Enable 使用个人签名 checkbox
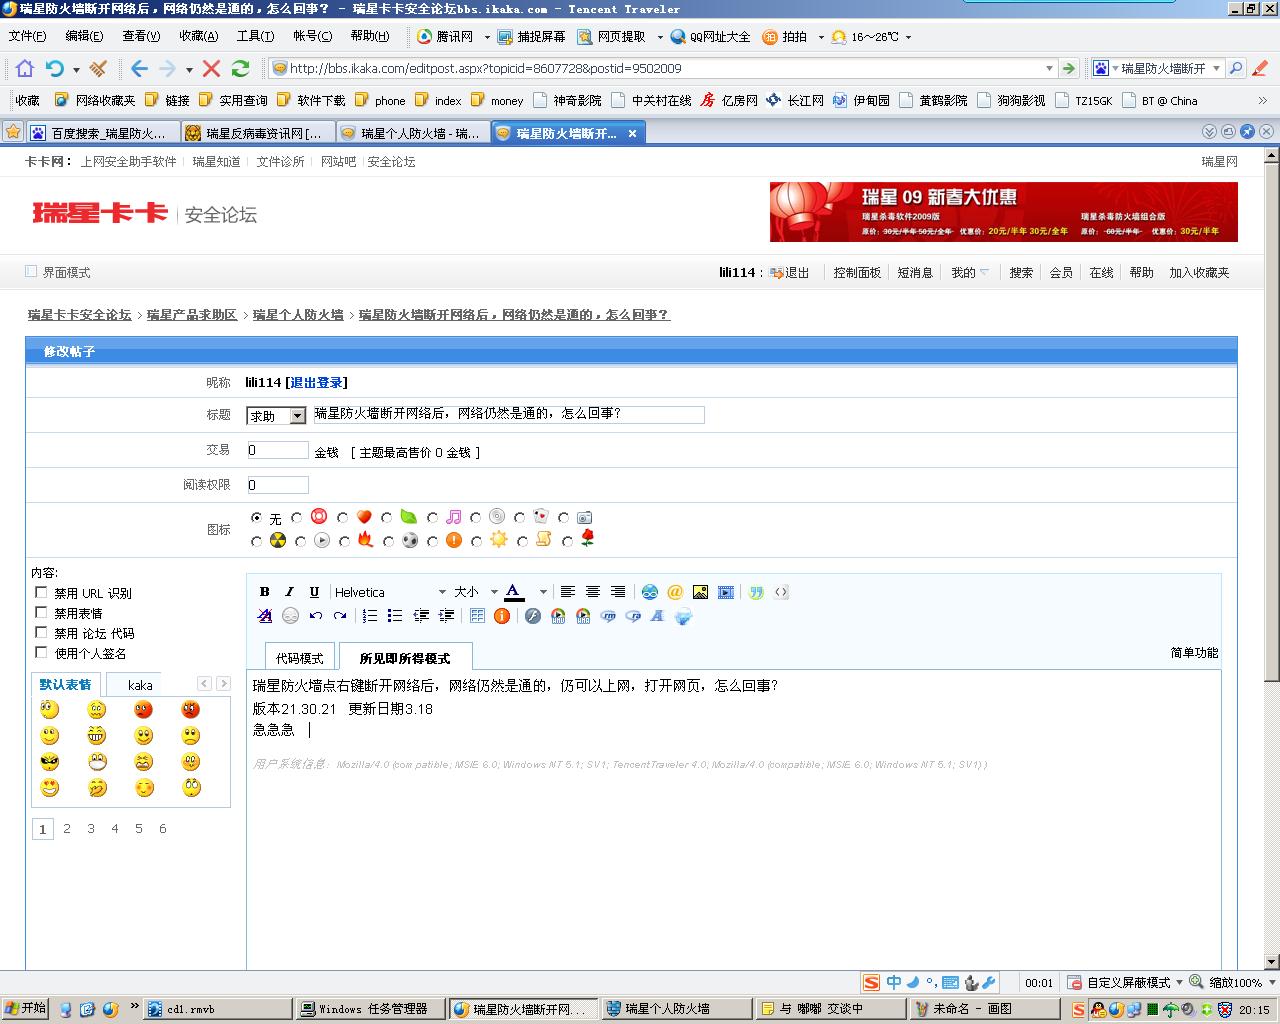This screenshot has width=1280, height=1024. tap(41, 652)
